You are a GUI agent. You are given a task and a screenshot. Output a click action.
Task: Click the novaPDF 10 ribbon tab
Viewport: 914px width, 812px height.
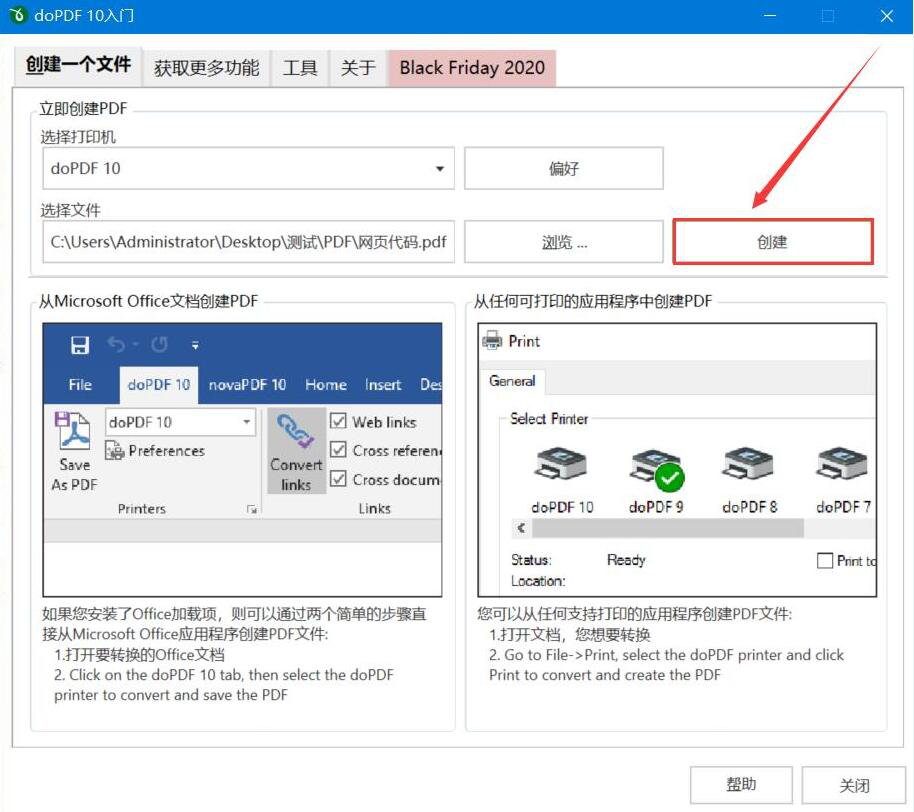click(247, 385)
